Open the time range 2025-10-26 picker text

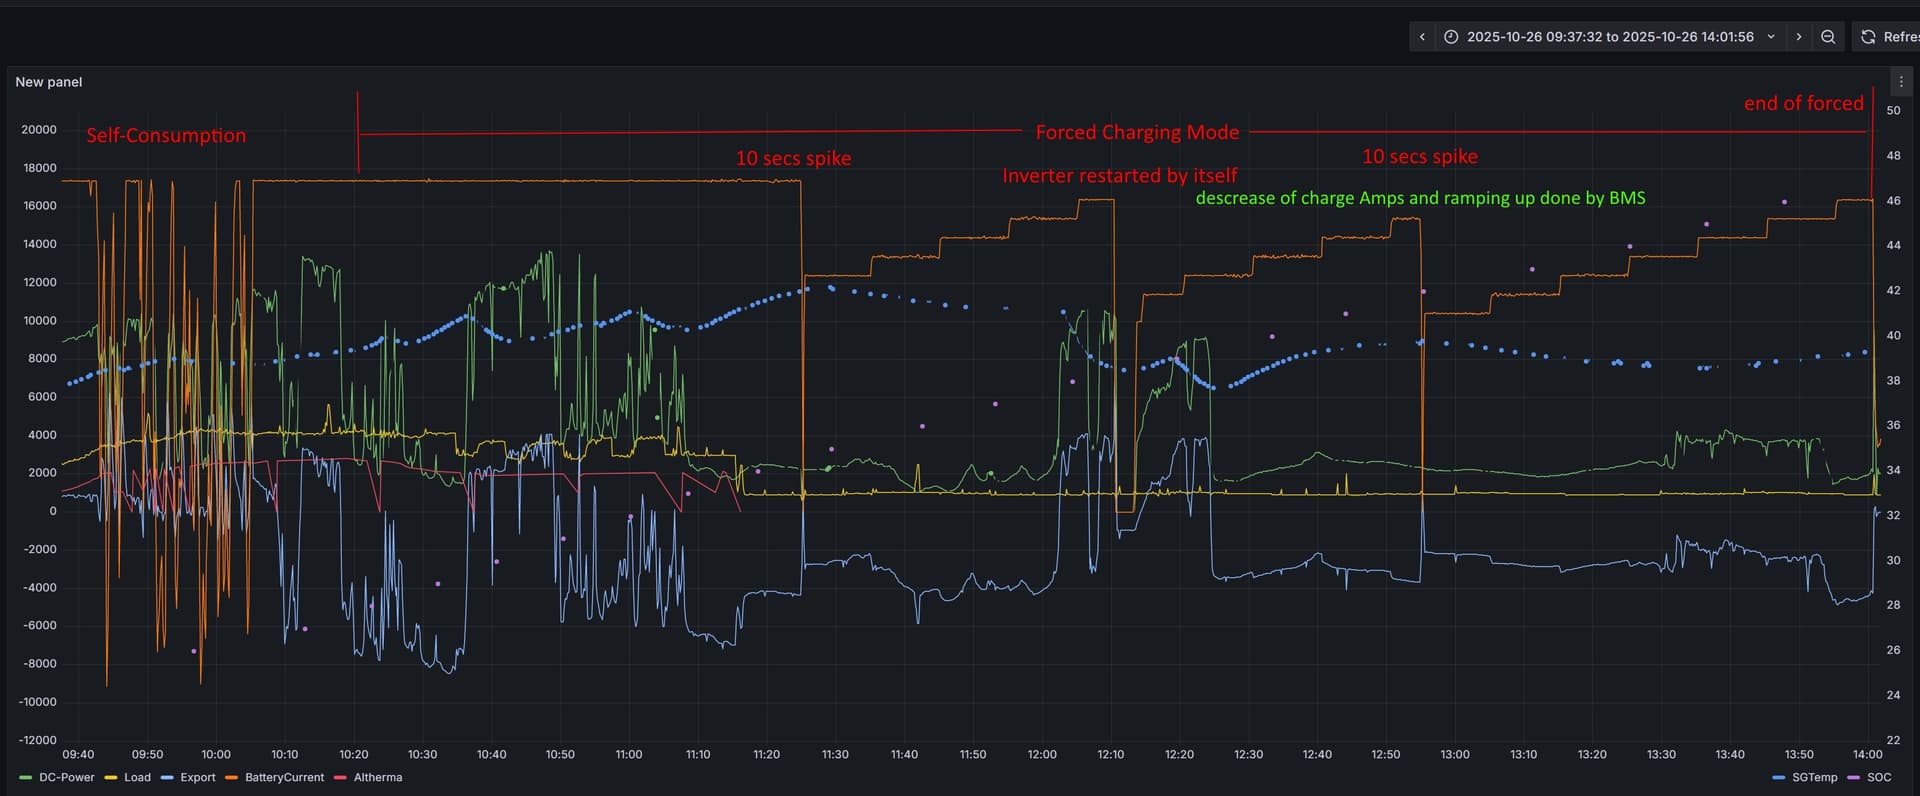pos(1610,37)
